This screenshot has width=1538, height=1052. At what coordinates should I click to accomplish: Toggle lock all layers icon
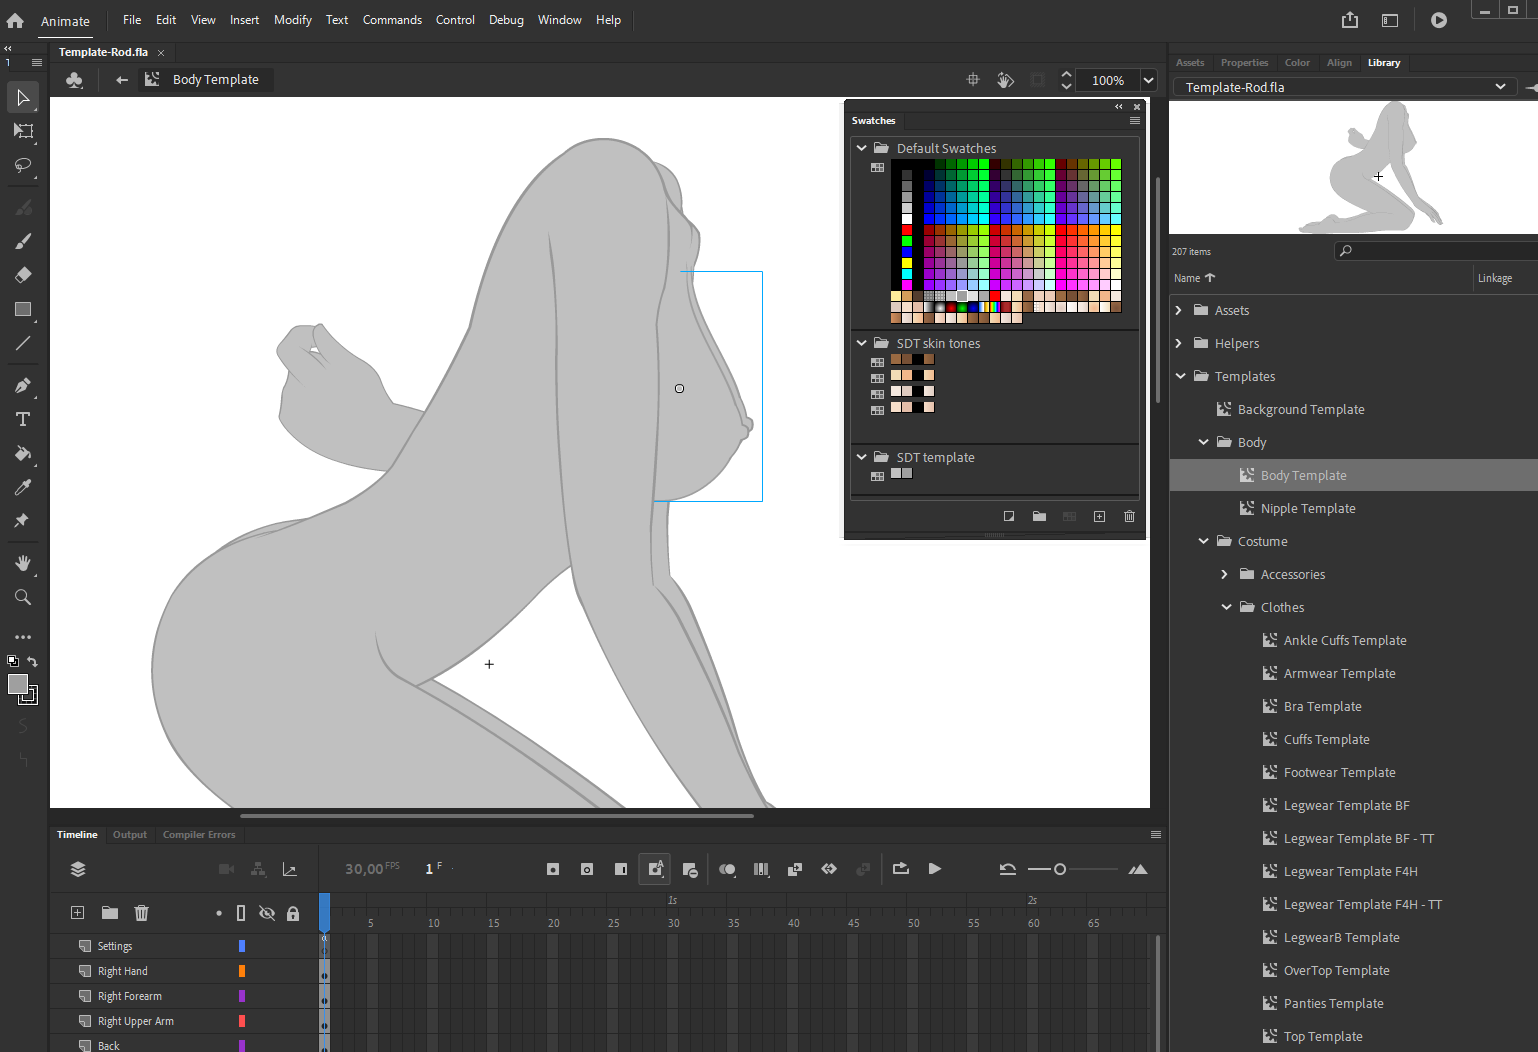[293, 913]
